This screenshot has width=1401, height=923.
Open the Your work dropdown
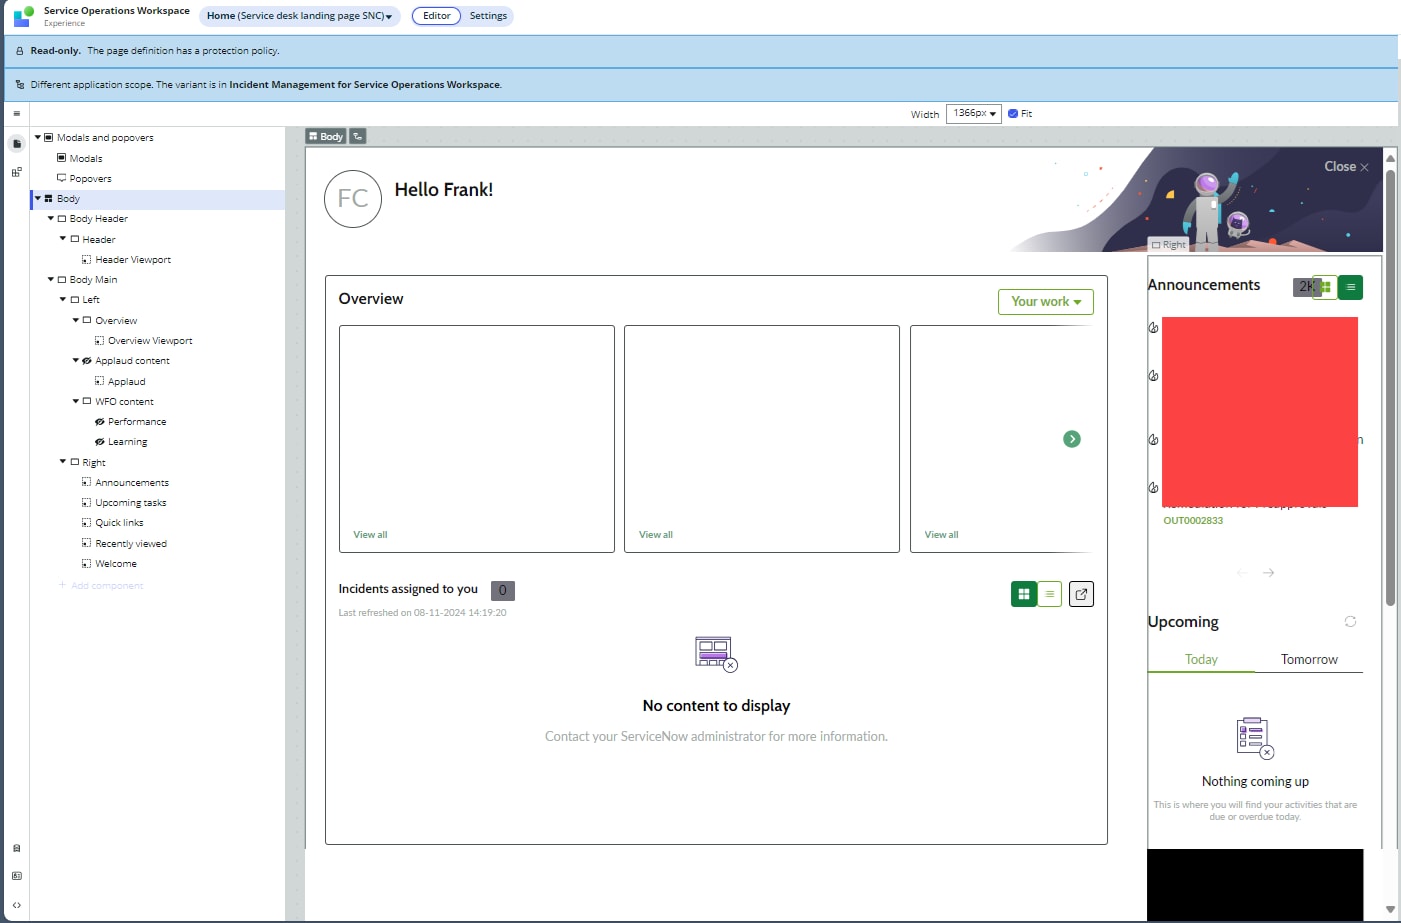point(1046,302)
